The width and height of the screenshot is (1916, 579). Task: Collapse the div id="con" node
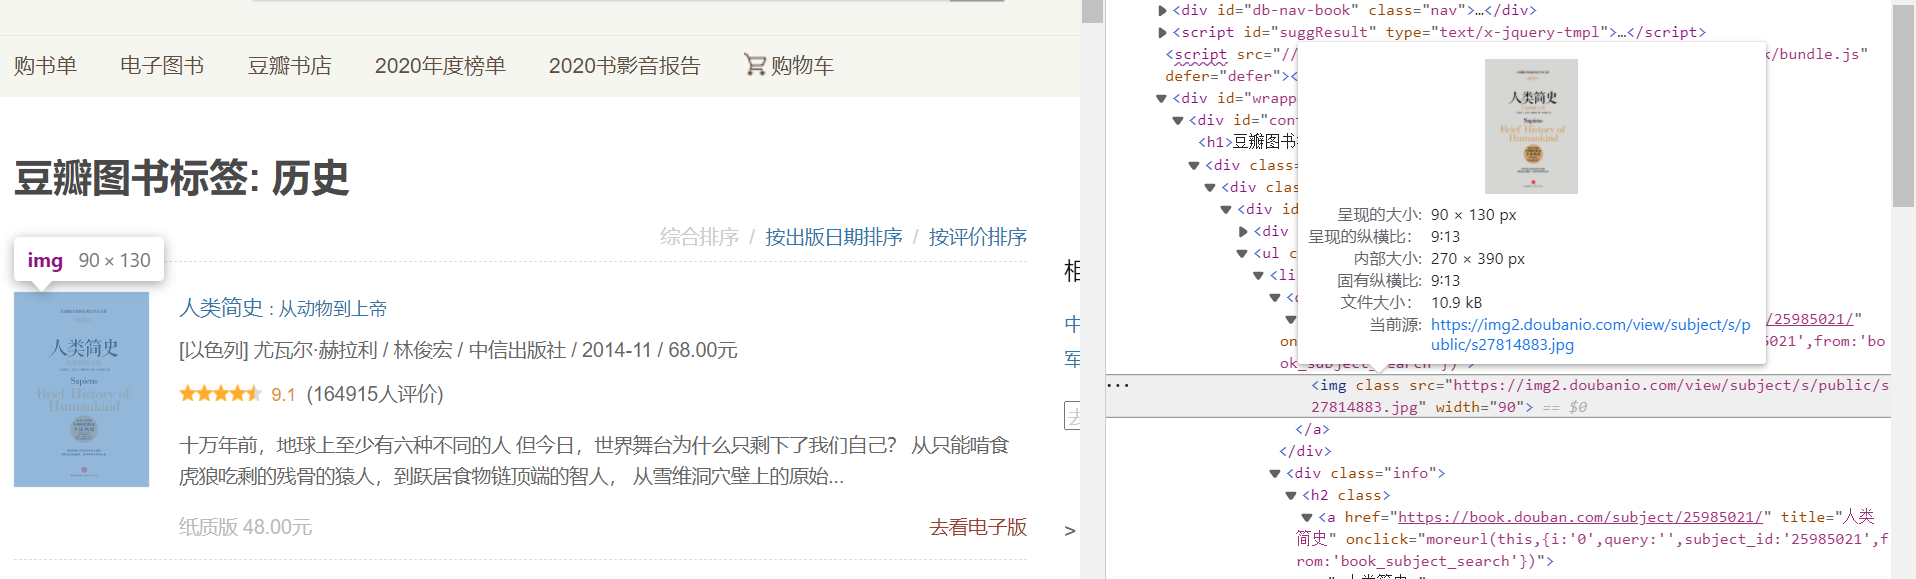point(1178,121)
